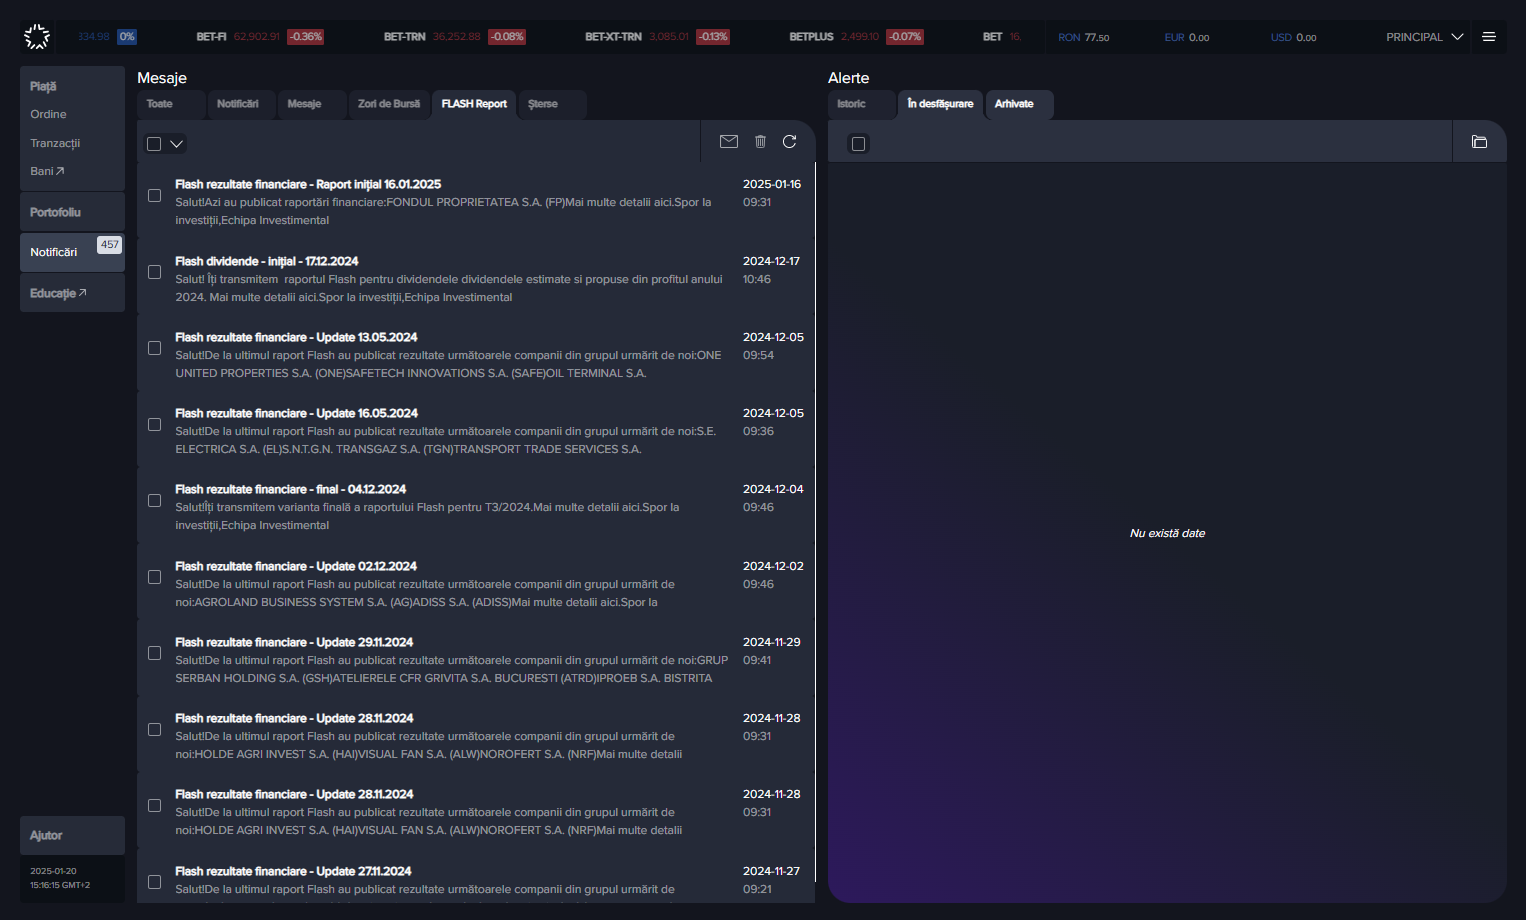Check the final 04.12.2024 message
Image resolution: width=1526 pixels, height=920 pixels.
point(154,500)
